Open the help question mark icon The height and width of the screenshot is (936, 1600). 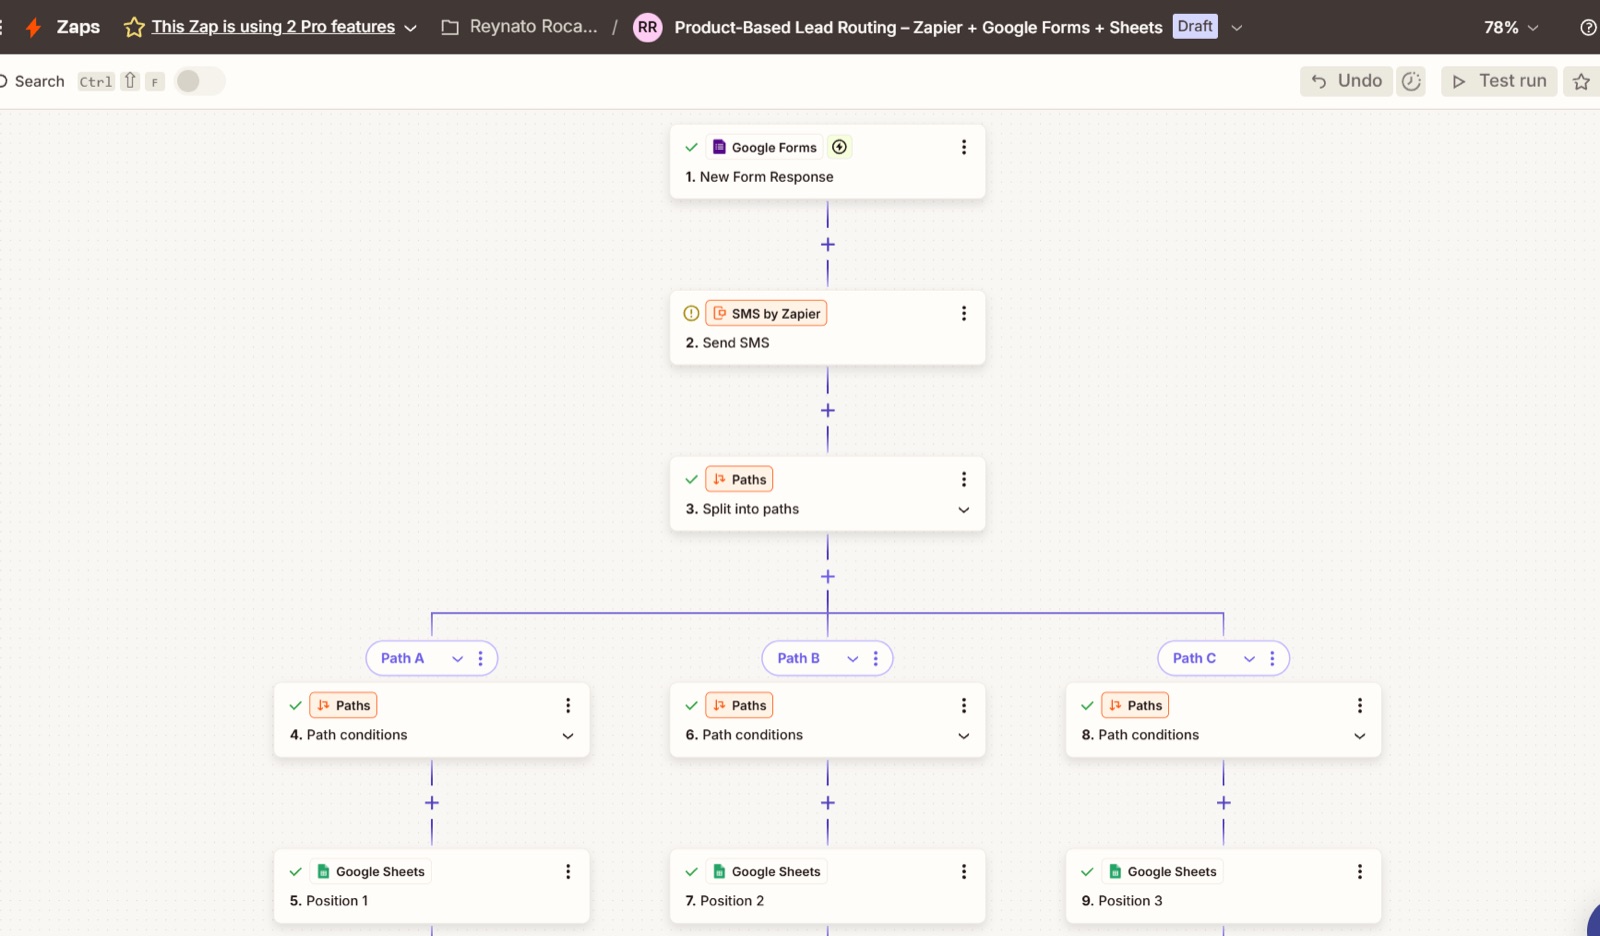pos(1588,27)
